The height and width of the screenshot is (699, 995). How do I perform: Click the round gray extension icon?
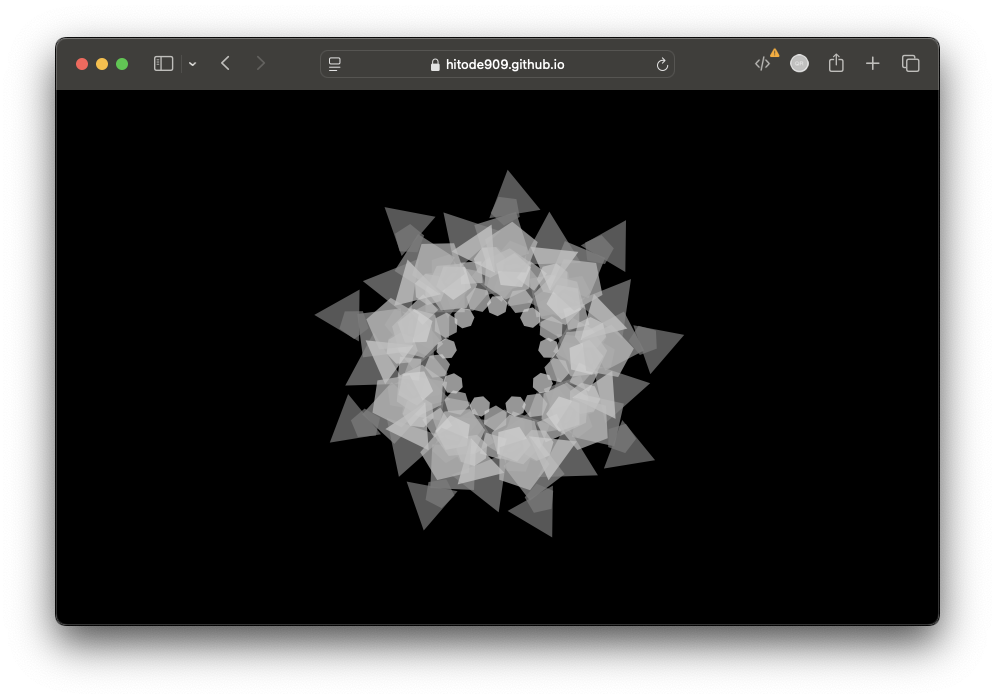click(x=799, y=63)
